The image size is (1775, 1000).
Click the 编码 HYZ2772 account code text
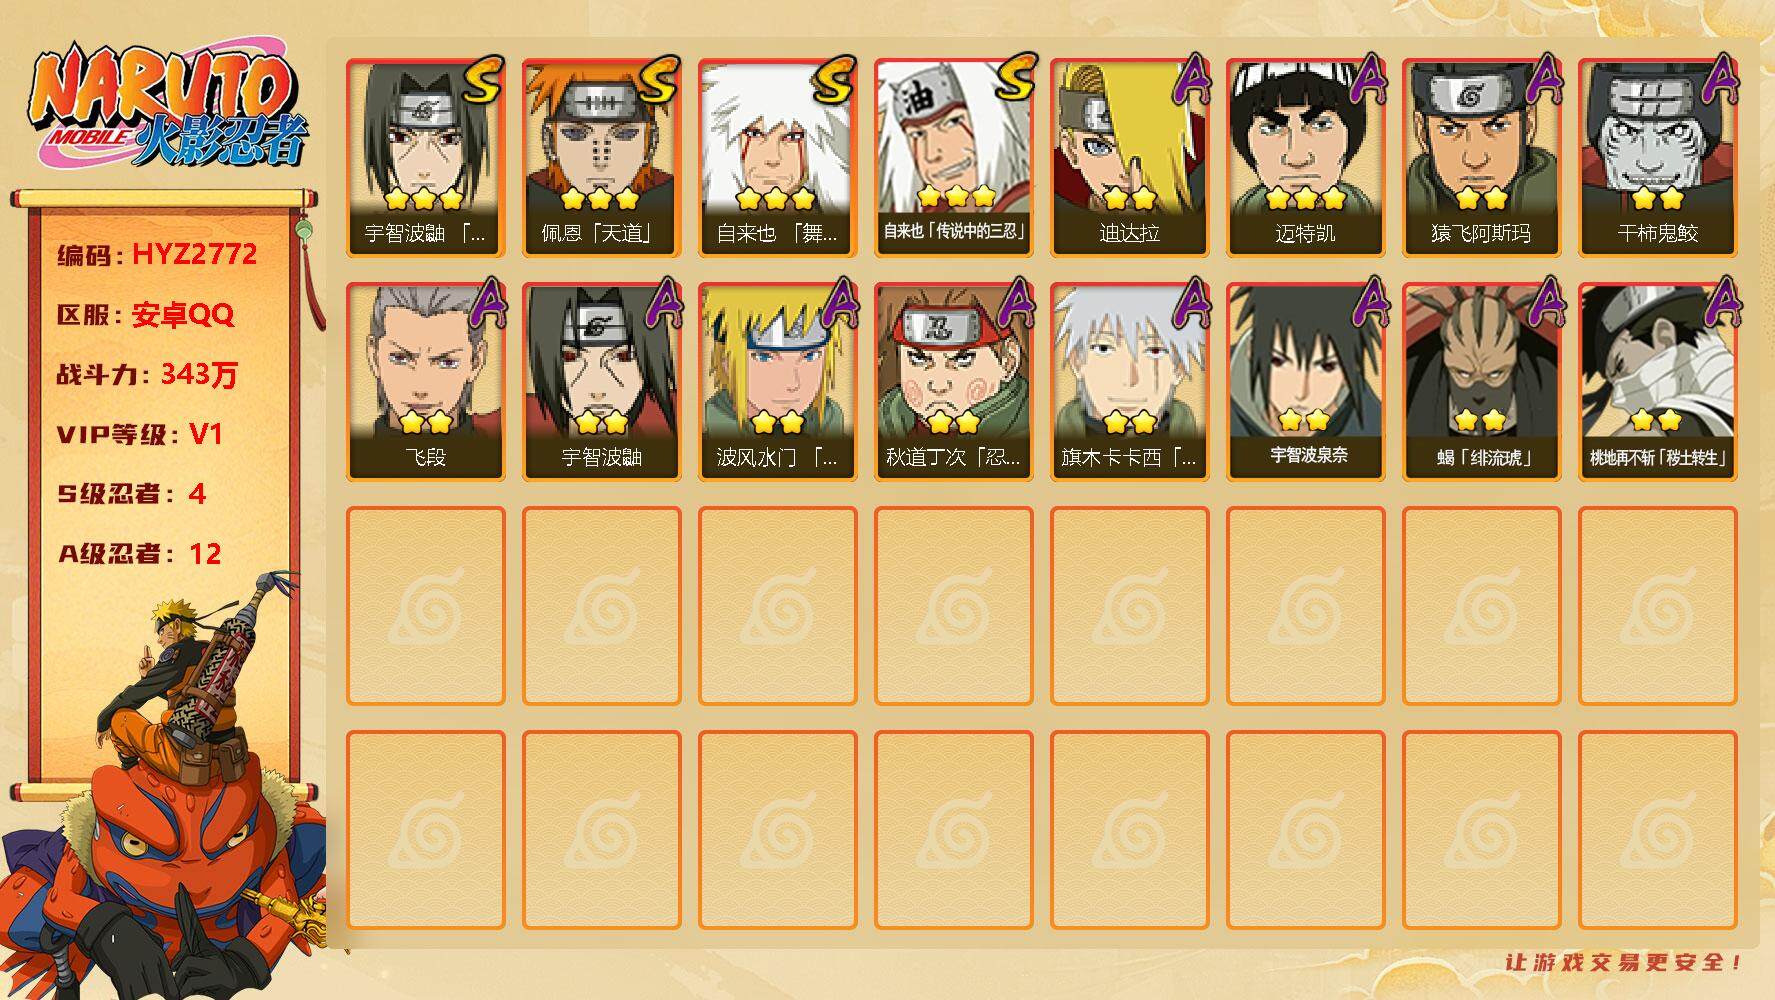[157, 255]
